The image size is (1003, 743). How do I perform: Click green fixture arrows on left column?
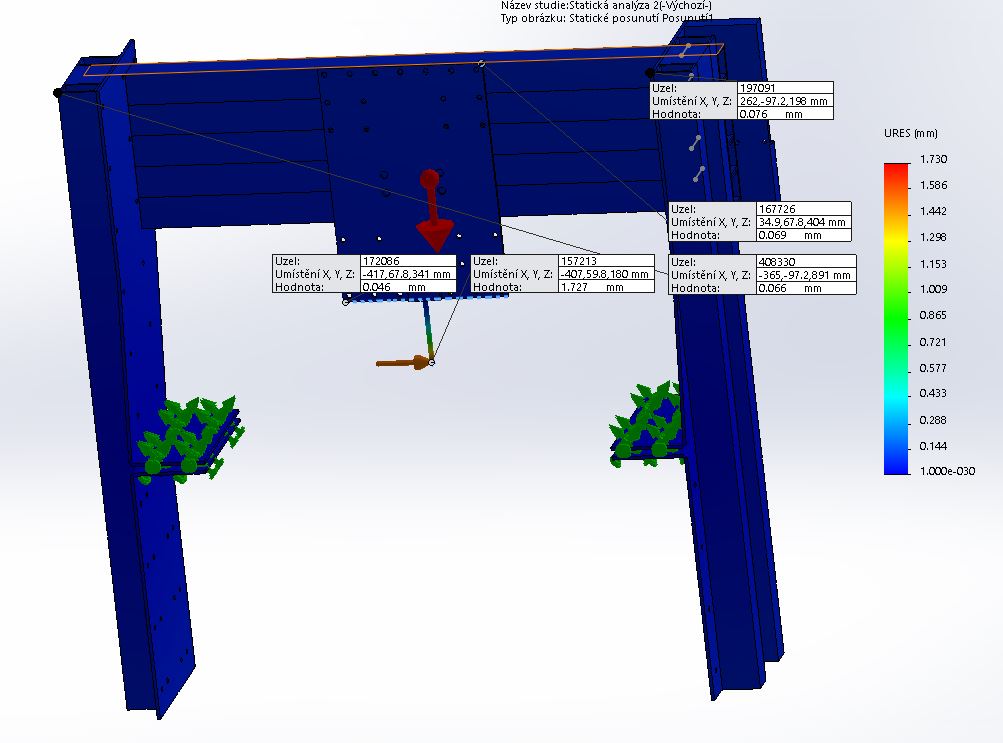pos(190,437)
